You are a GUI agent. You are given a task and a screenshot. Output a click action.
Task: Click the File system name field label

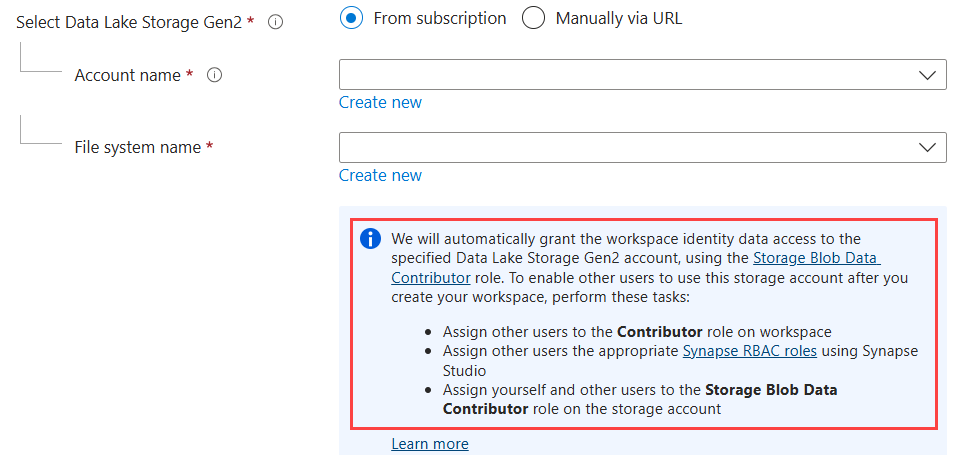137,147
